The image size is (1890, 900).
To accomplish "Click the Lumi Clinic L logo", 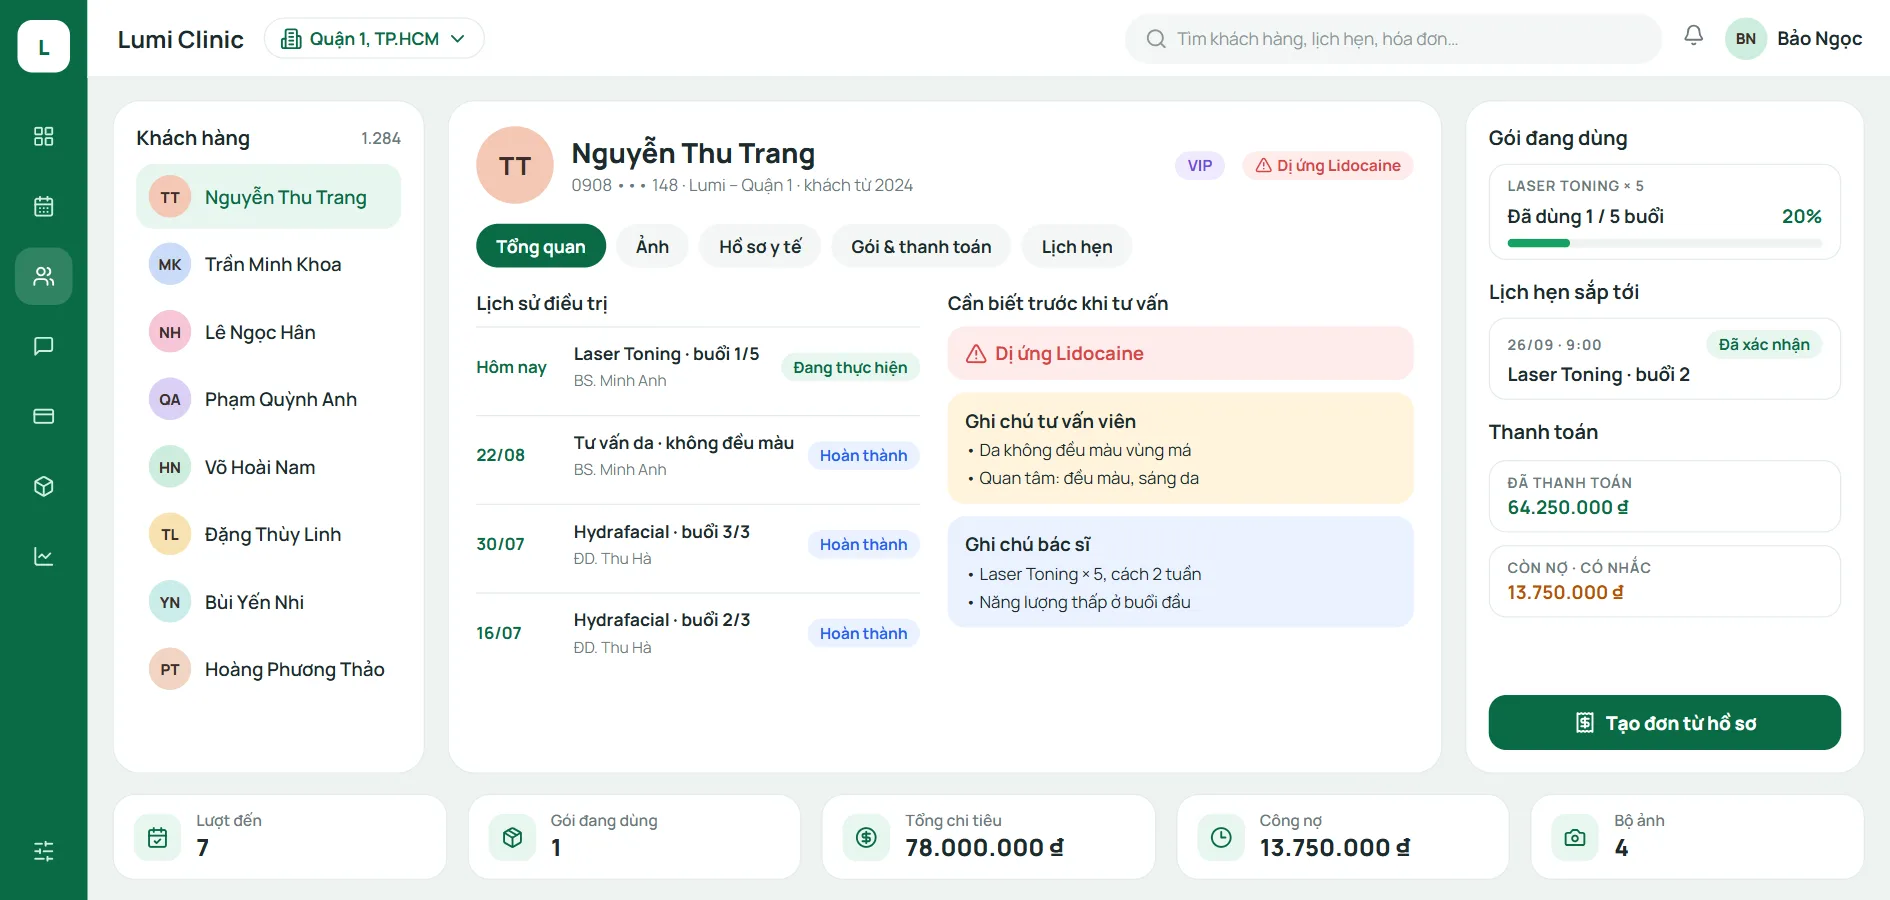I will point(43,46).
